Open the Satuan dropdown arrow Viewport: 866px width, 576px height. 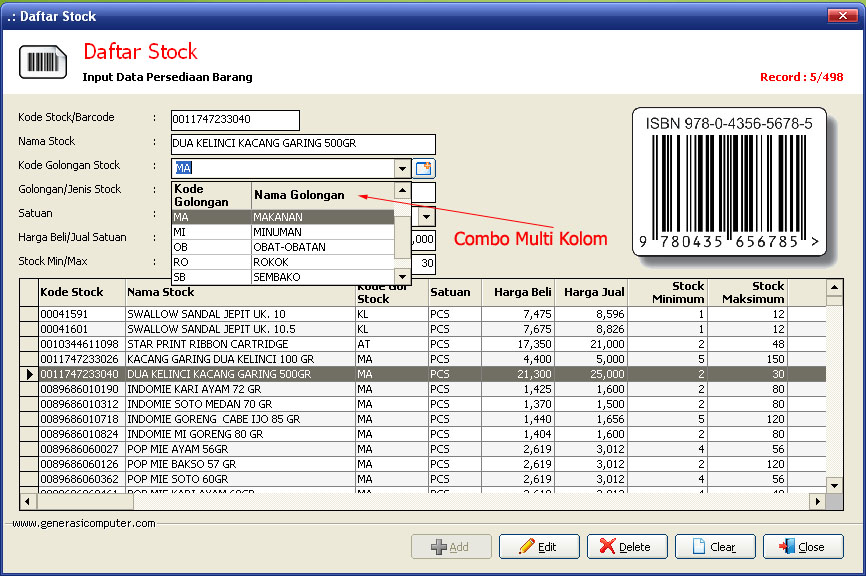426,216
